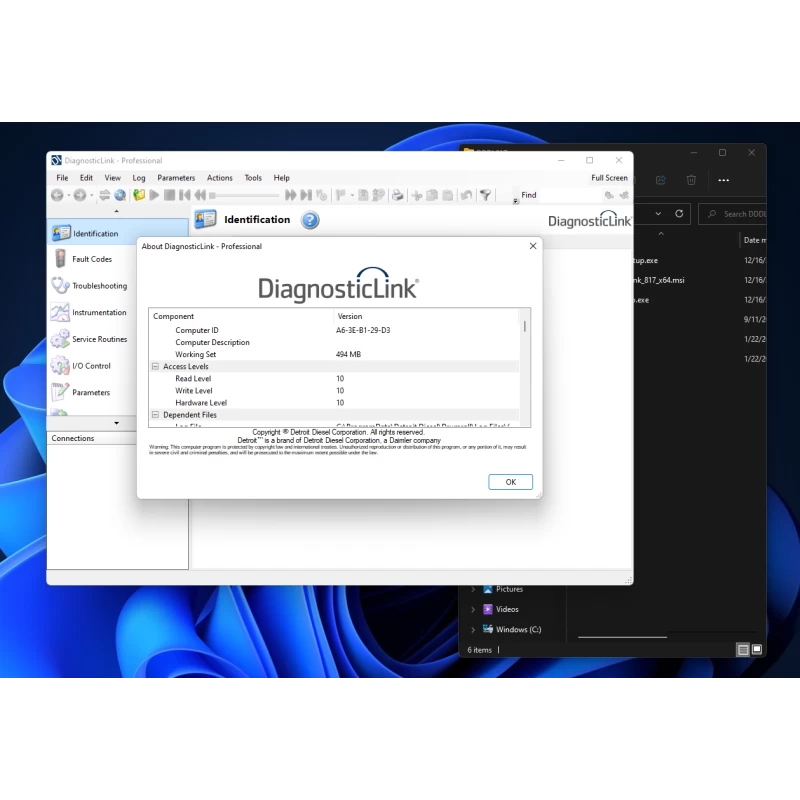
Task: Open the Edit menu
Action: point(86,178)
